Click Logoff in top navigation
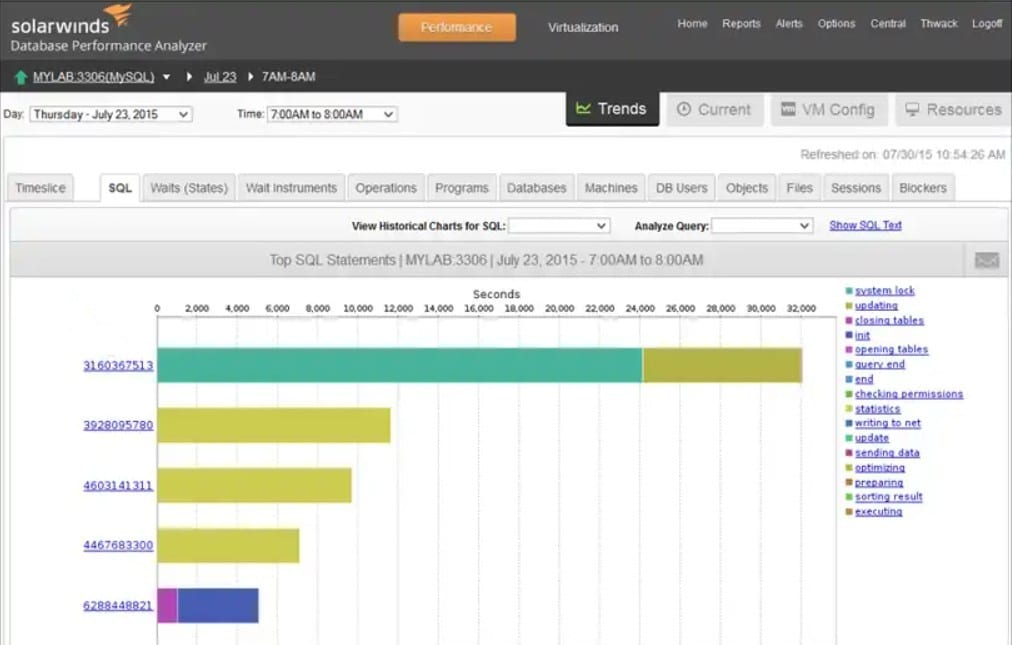Screen dimensions: 1012x645 [x=987, y=23]
